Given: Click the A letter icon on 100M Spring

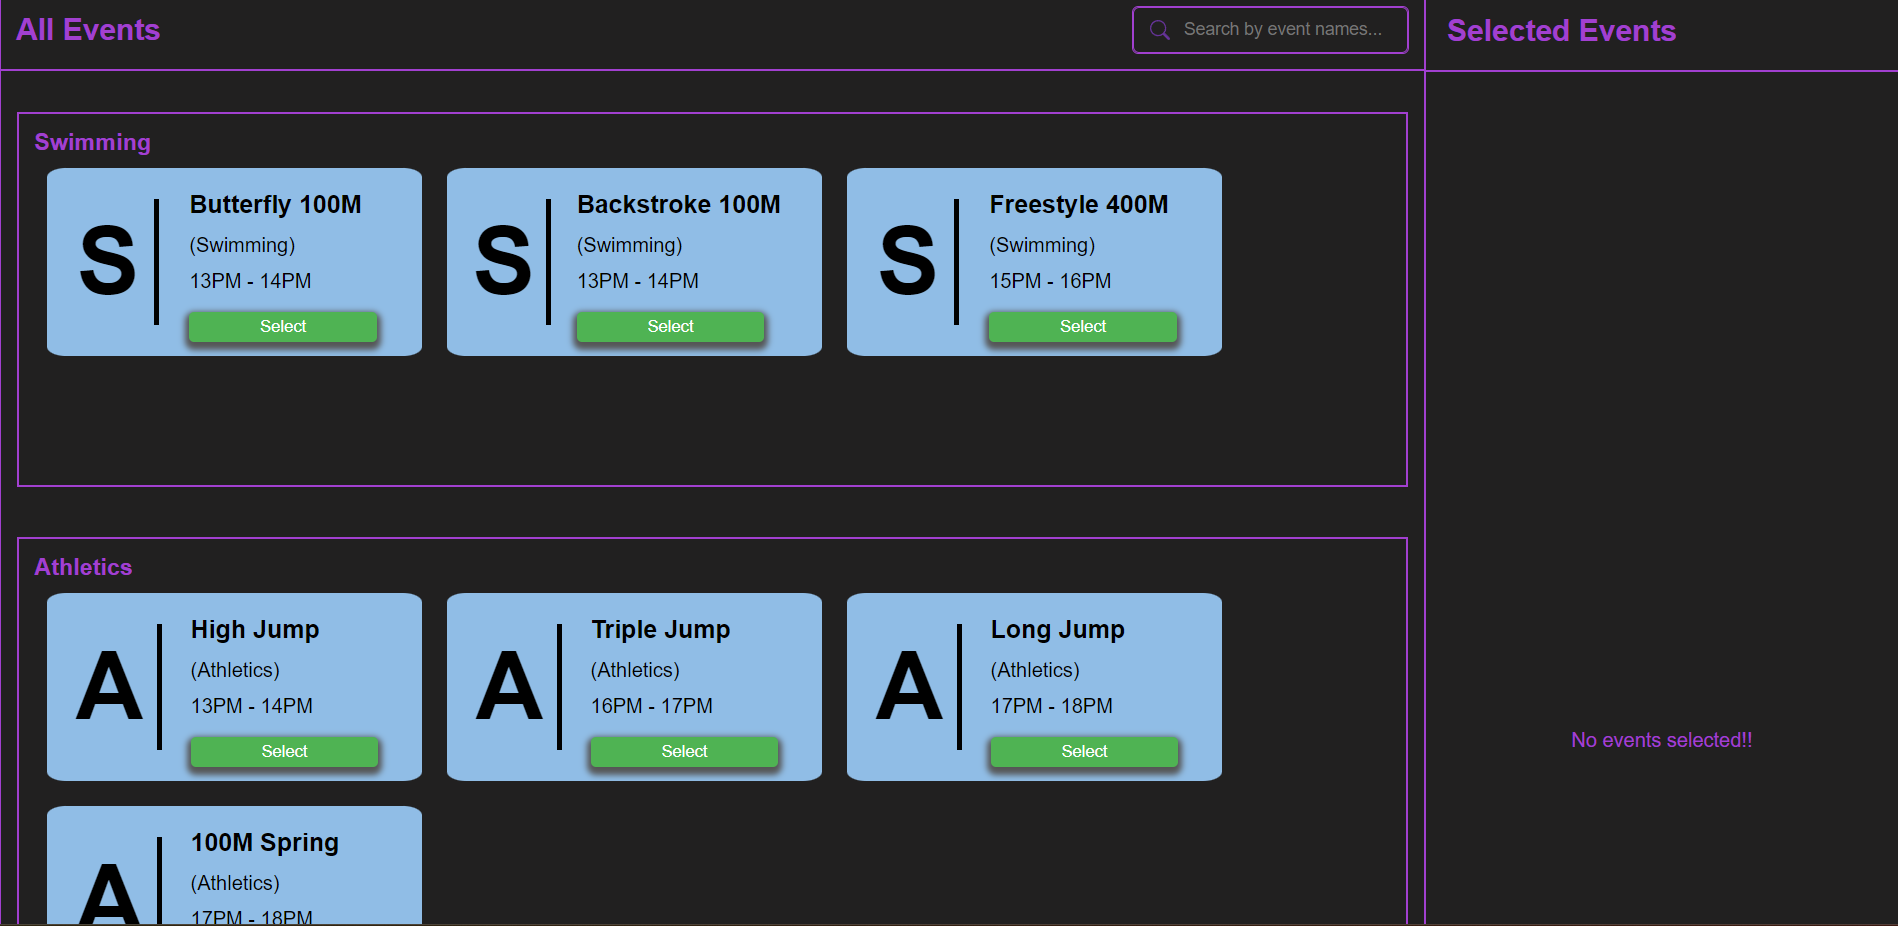Looking at the screenshot, I should pos(109,894).
